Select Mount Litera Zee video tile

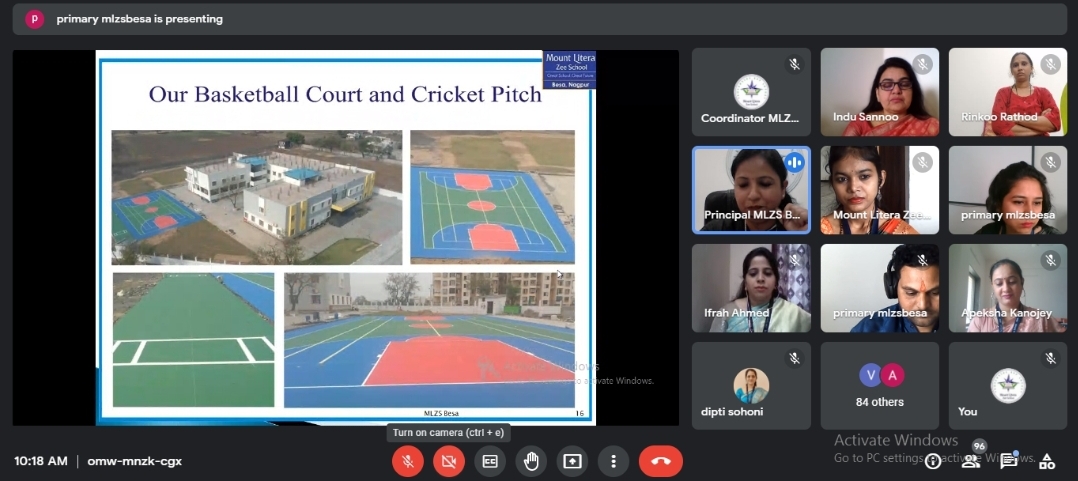(x=879, y=190)
